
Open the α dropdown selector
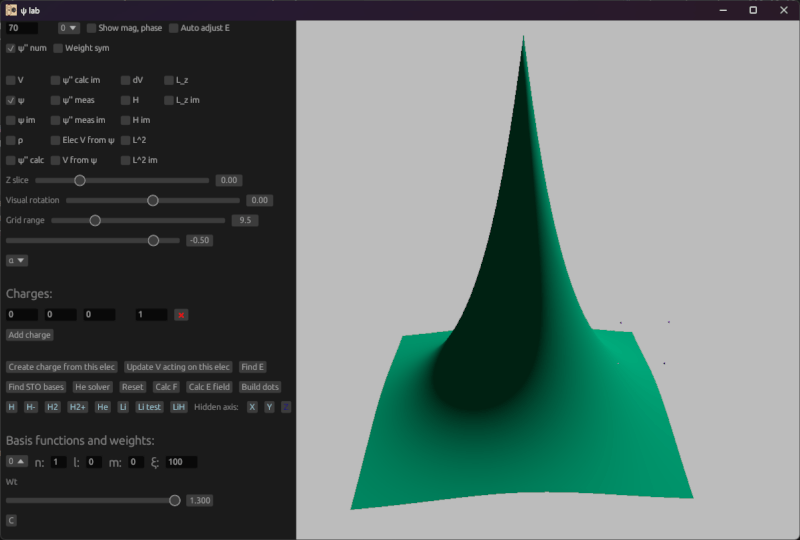pyautogui.click(x=17, y=260)
